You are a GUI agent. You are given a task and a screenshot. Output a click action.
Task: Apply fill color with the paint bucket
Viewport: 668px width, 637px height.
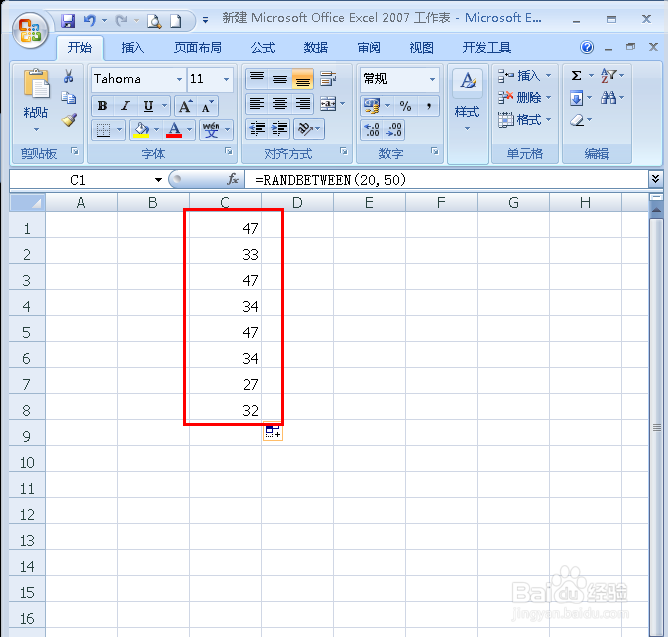coord(141,130)
